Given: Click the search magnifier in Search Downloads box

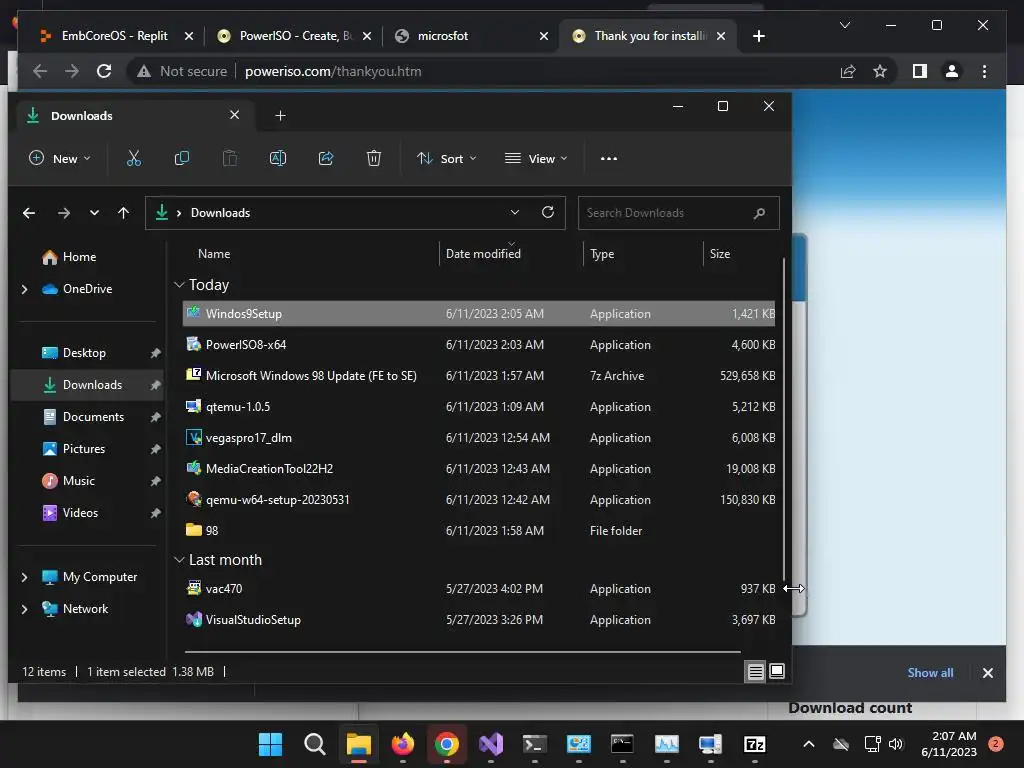Looking at the screenshot, I should coord(759,213).
